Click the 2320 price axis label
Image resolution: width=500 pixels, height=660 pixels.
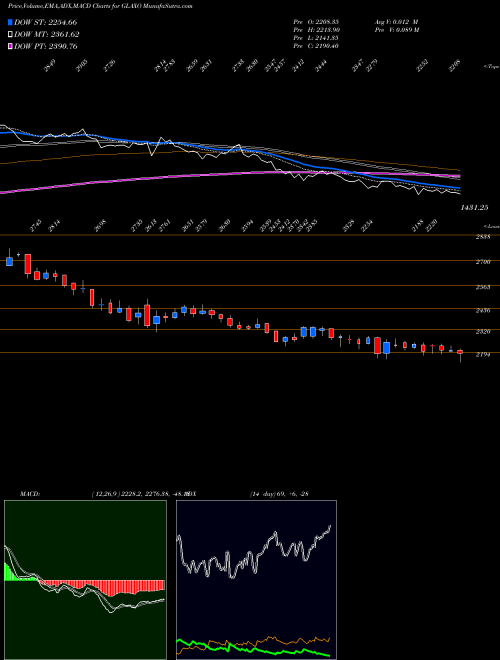[x=482, y=331]
